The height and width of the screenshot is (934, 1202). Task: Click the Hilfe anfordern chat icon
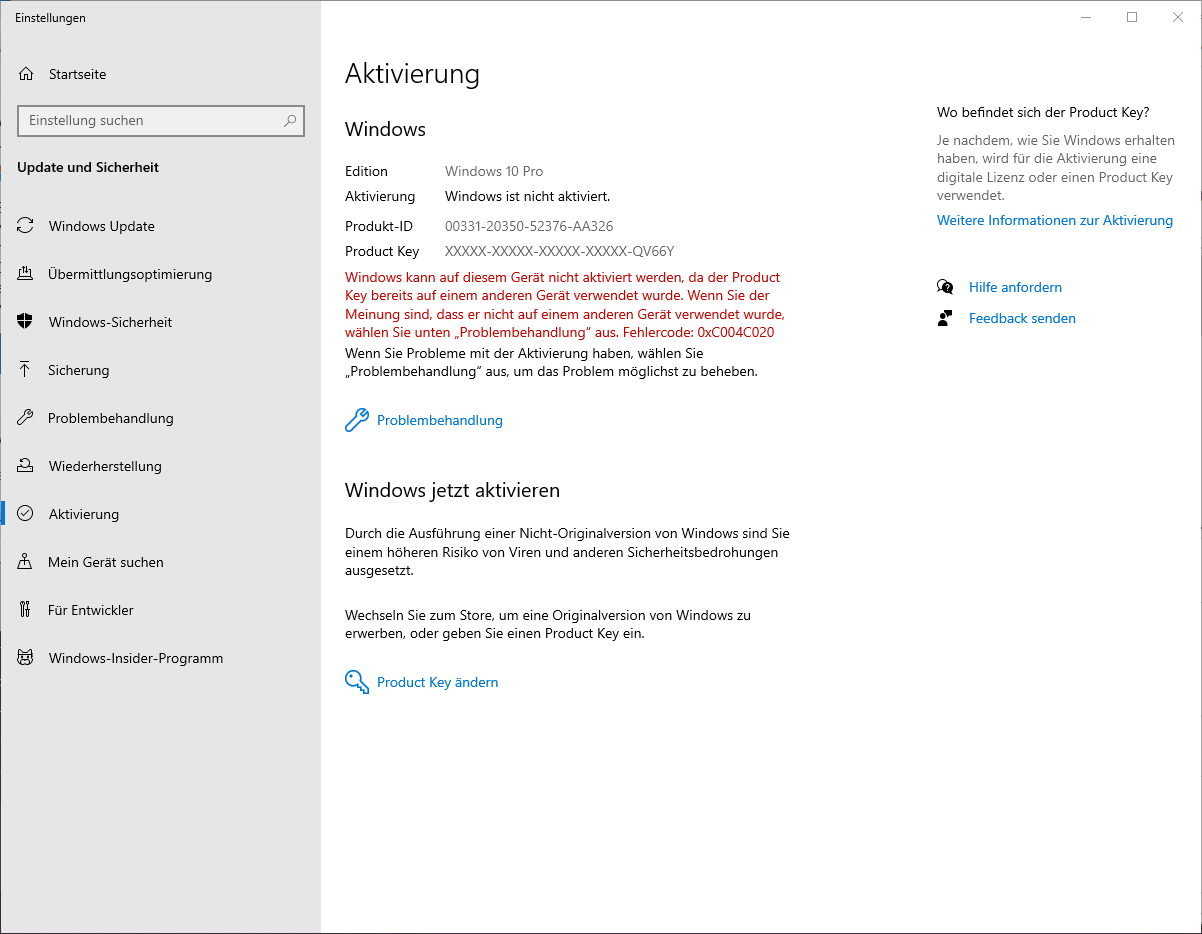[x=945, y=287]
